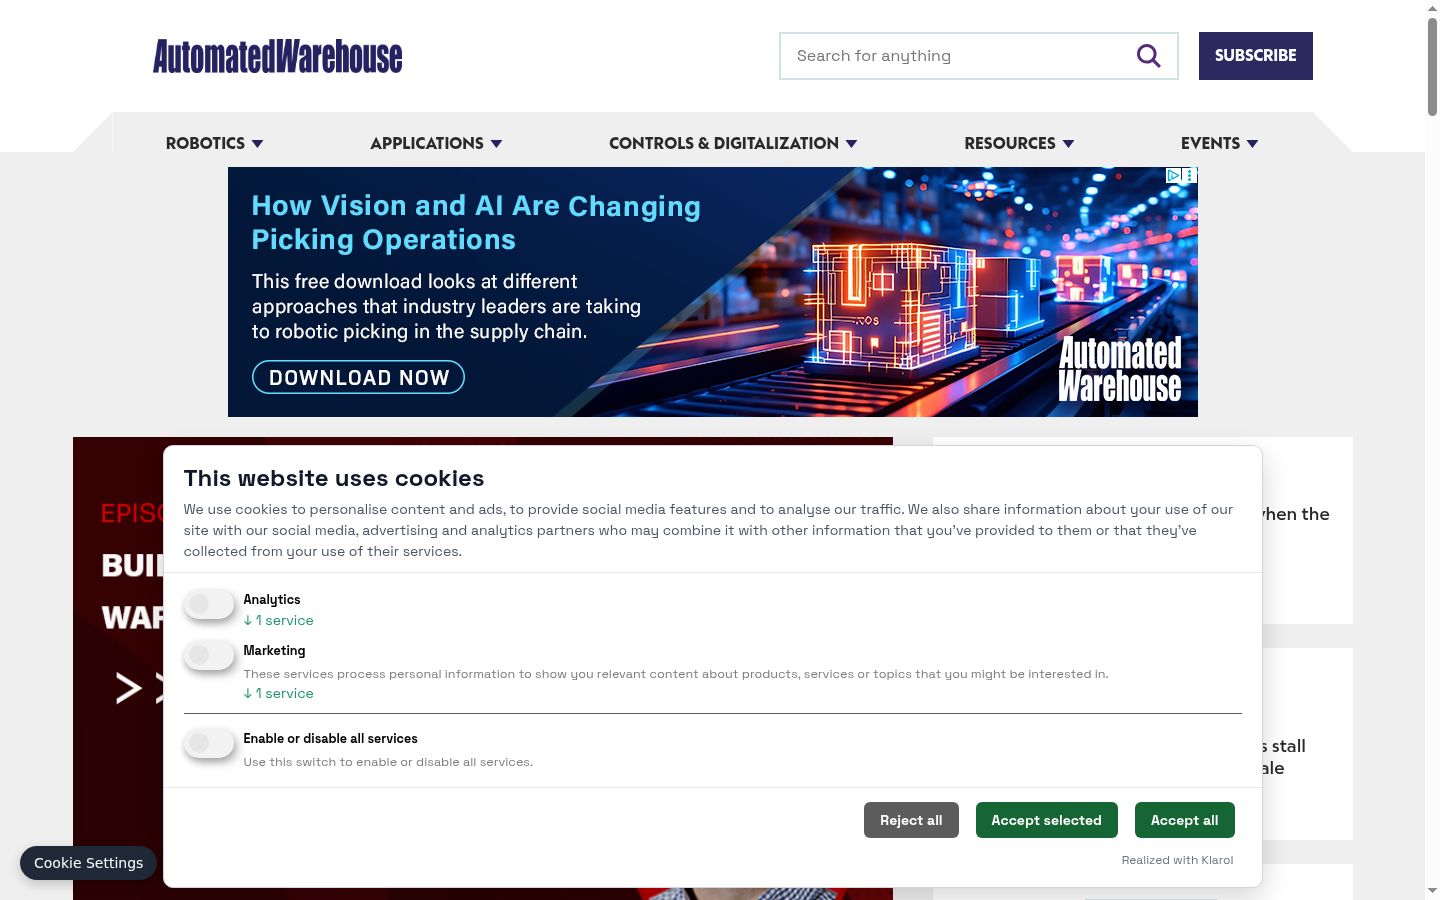The width and height of the screenshot is (1440, 900).
Task: Open the RESOURCES menu
Action: 1010,143
